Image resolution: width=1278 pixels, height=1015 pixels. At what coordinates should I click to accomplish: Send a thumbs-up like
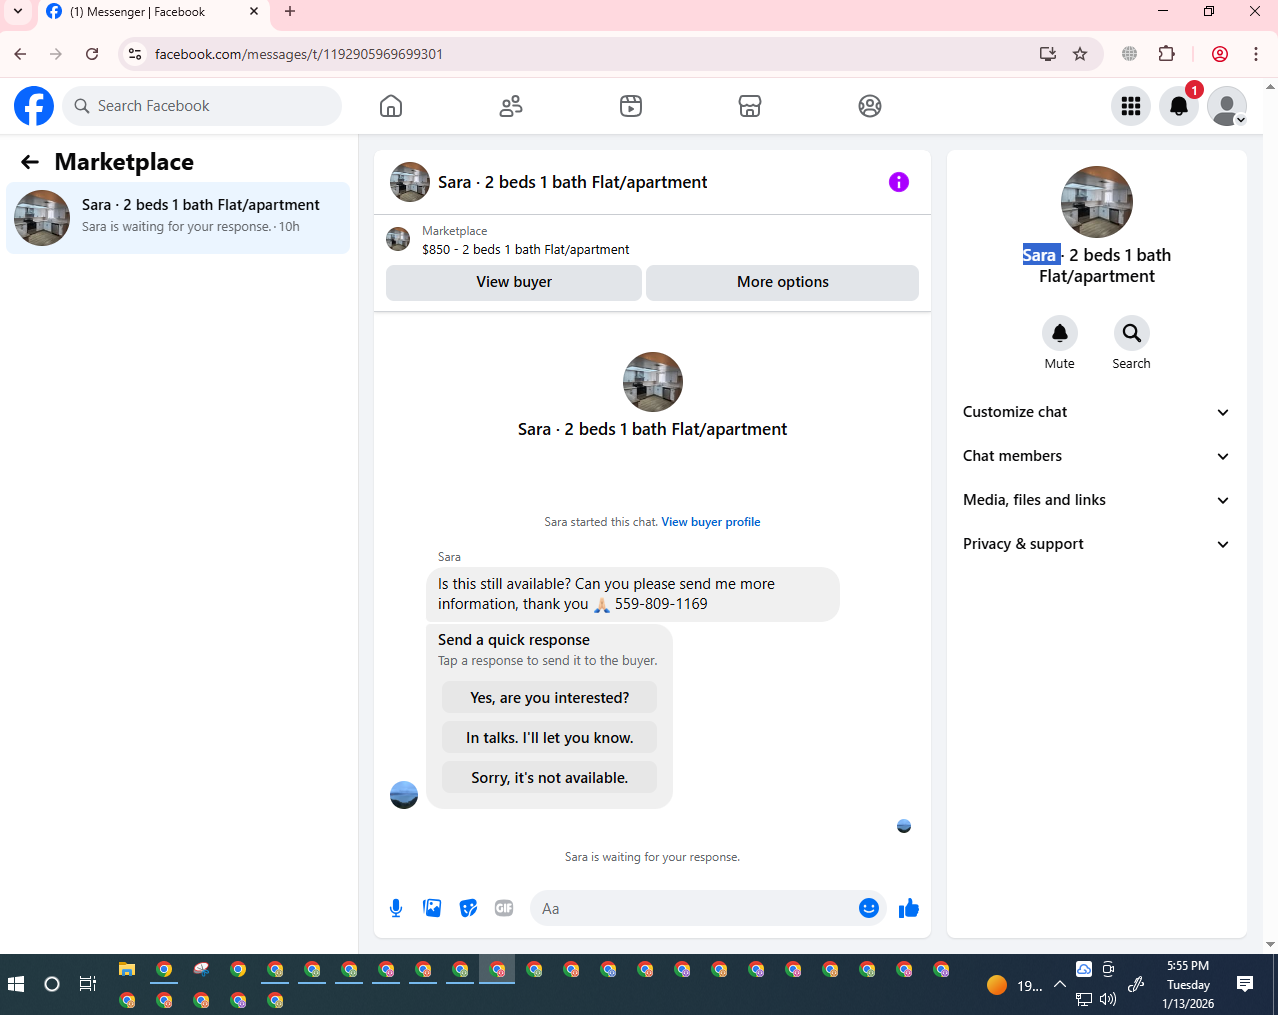coord(909,908)
